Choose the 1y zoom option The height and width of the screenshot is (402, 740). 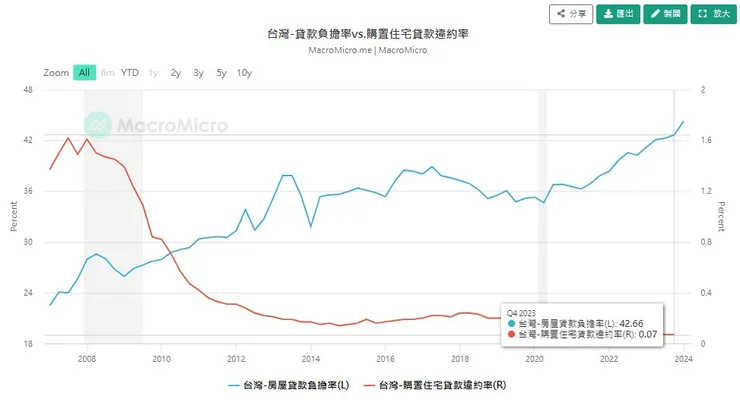click(153, 73)
